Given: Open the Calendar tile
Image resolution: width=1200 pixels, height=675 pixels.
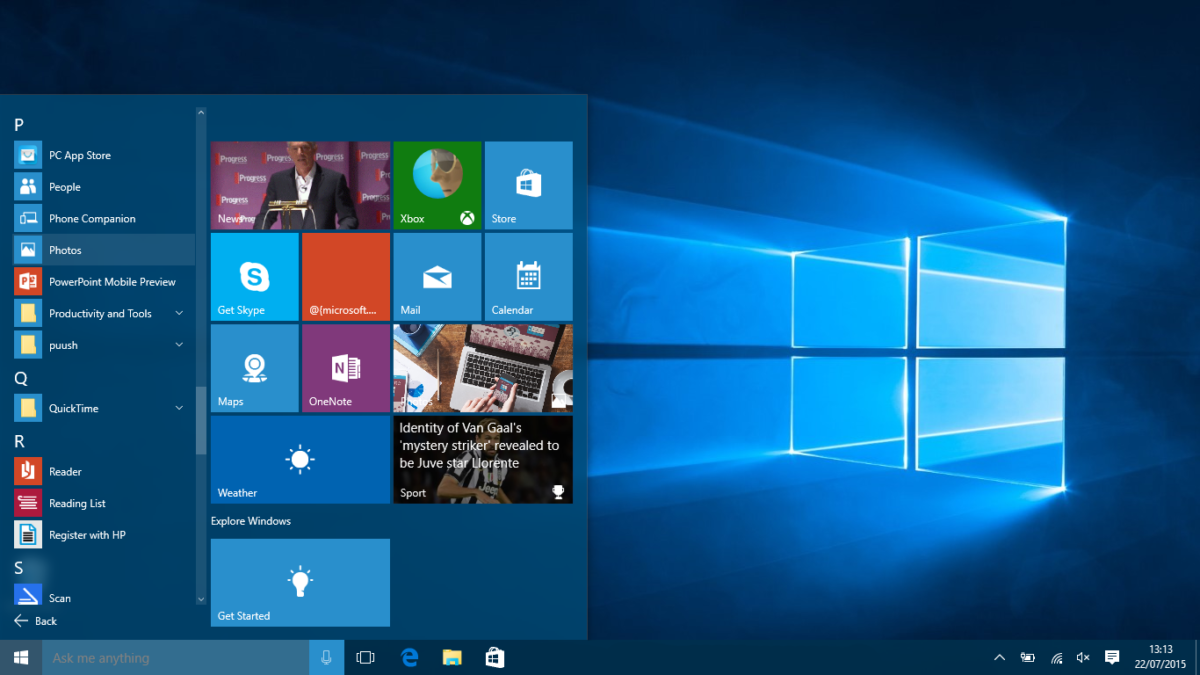Looking at the screenshot, I should tap(528, 276).
